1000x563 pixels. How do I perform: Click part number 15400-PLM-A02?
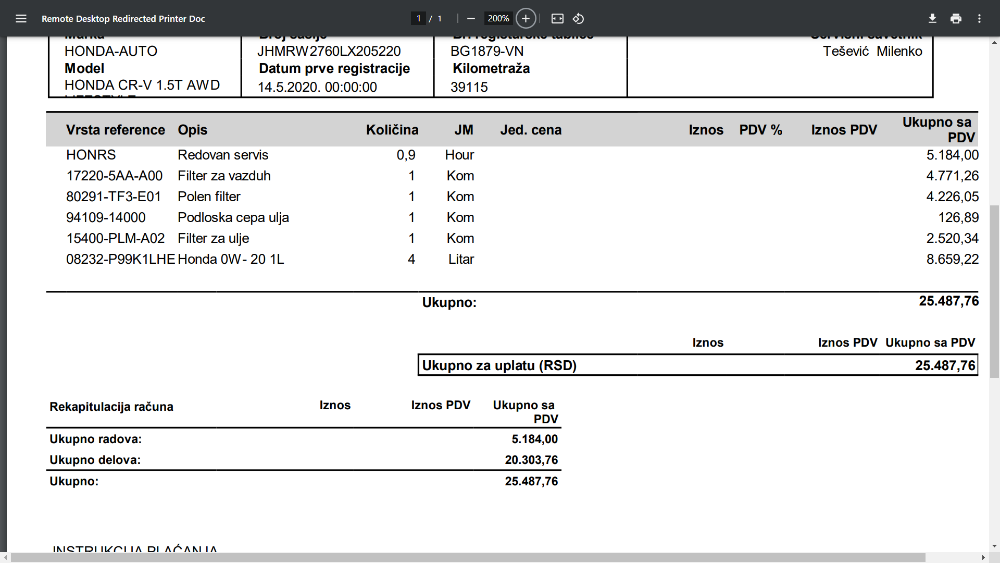point(115,238)
